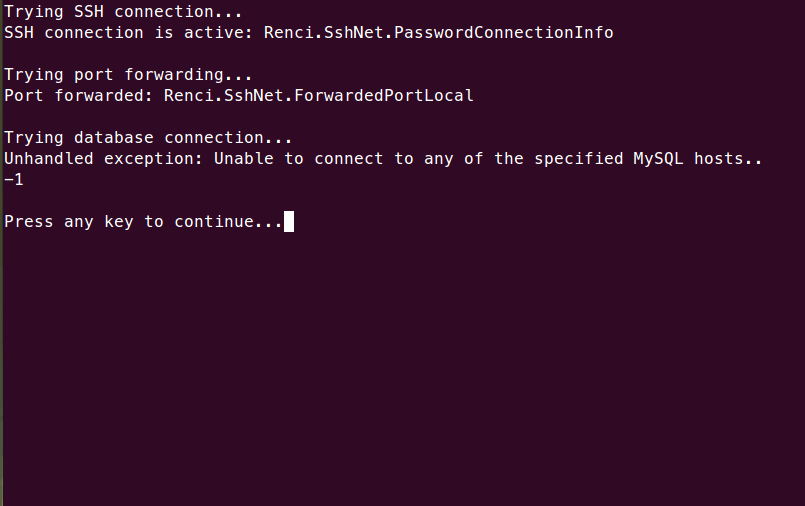This screenshot has height=506, width=805.
Task: Click the Renci.SshNet.ForwardedPortLocal text
Action: [x=318, y=96]
